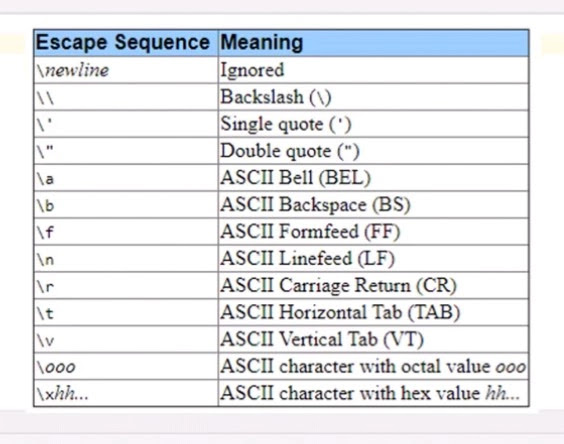Screen dimensions: 564x444
Task: Click the ASCII Vertical Tab (VT) cell
Action: 373,340
